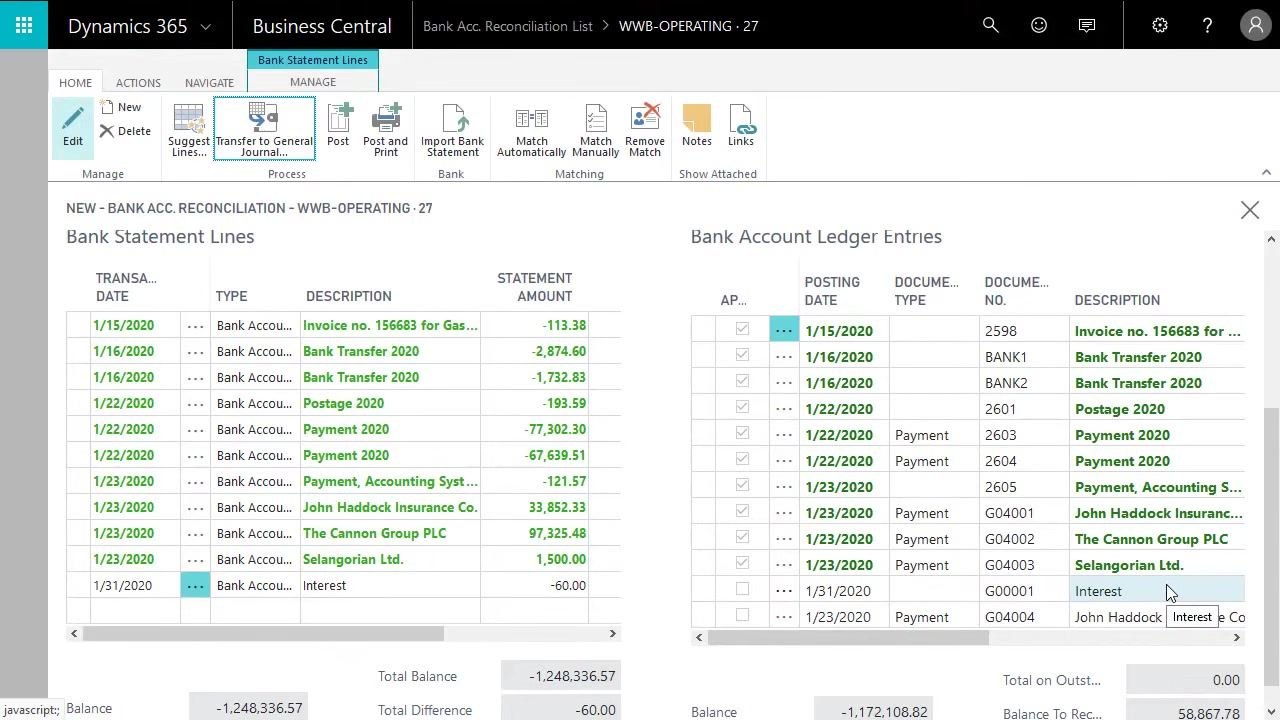Open the app launcher waffle menu

24,25
